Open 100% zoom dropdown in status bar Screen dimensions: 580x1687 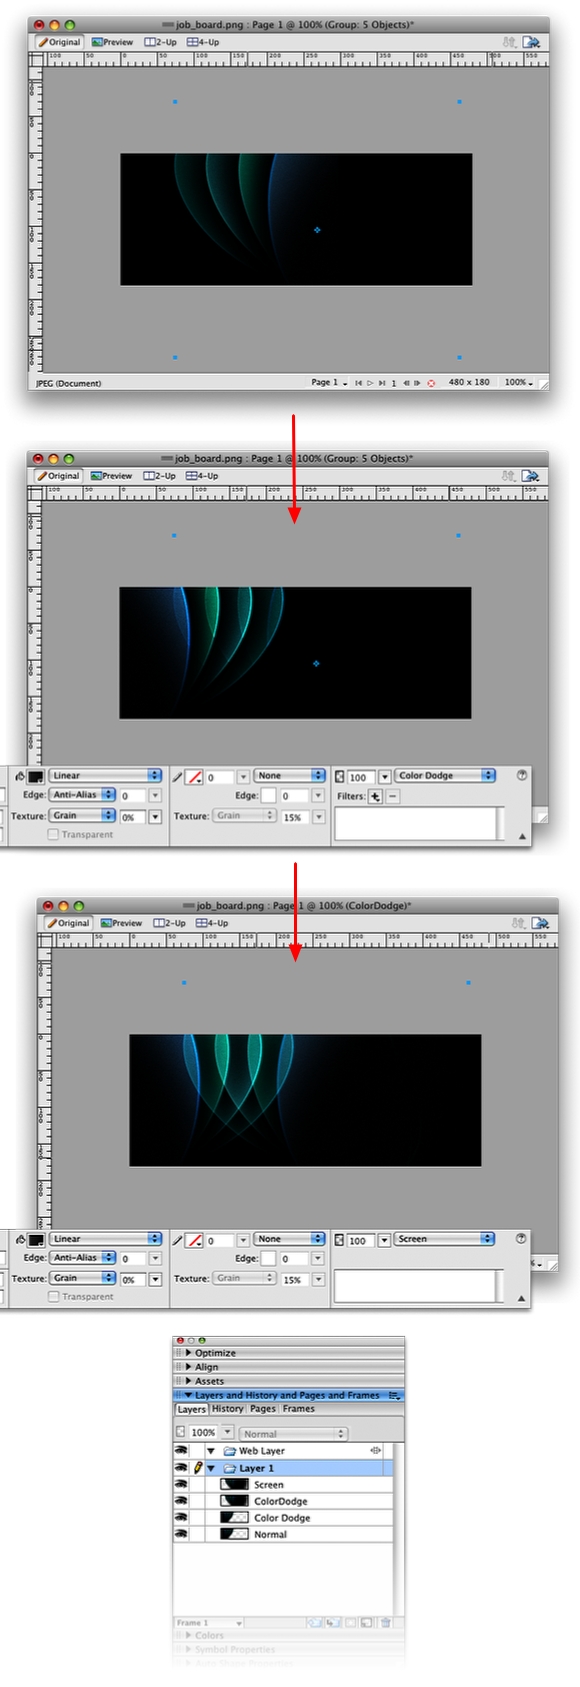[519, 383]
